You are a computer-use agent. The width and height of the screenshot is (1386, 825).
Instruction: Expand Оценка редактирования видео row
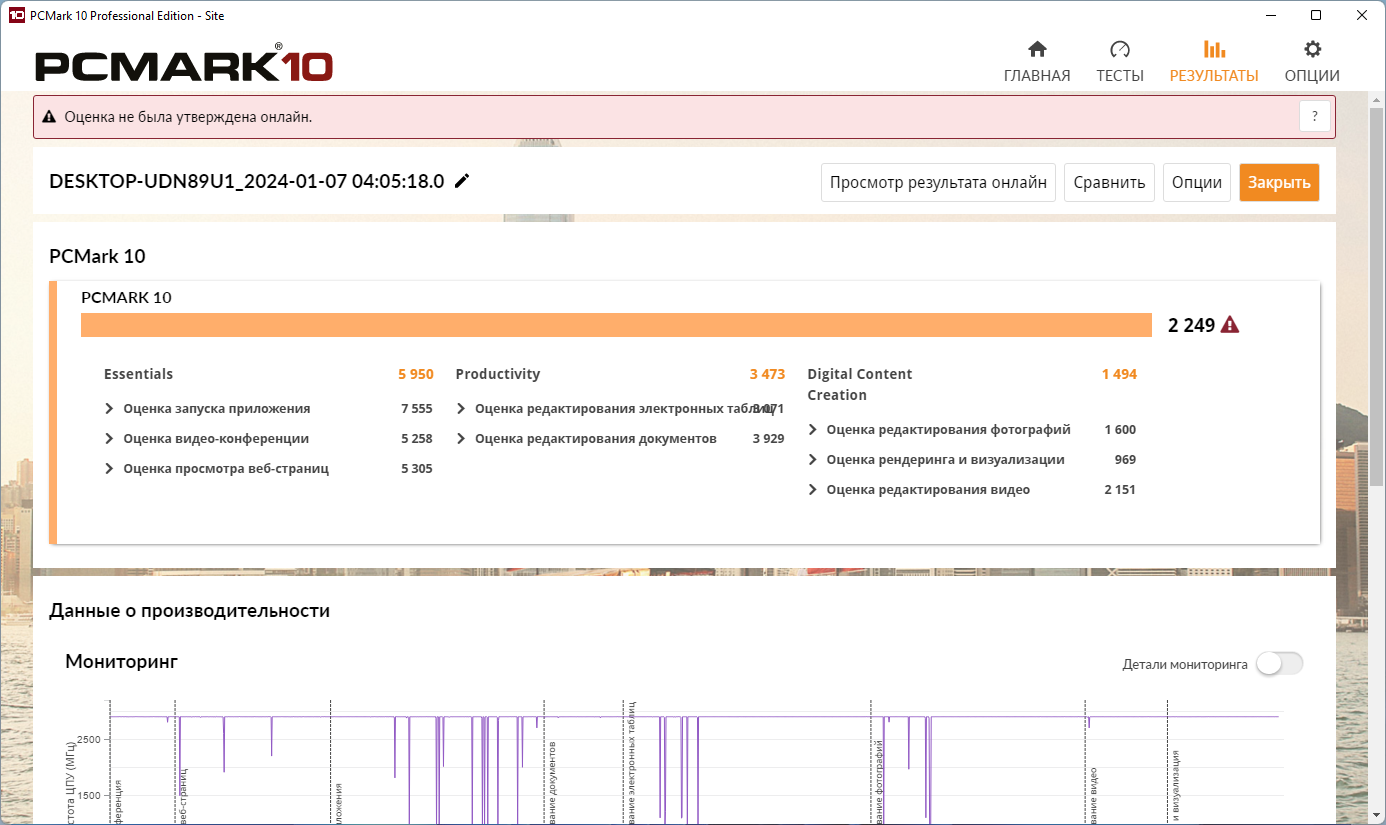(x=813, y=490)
